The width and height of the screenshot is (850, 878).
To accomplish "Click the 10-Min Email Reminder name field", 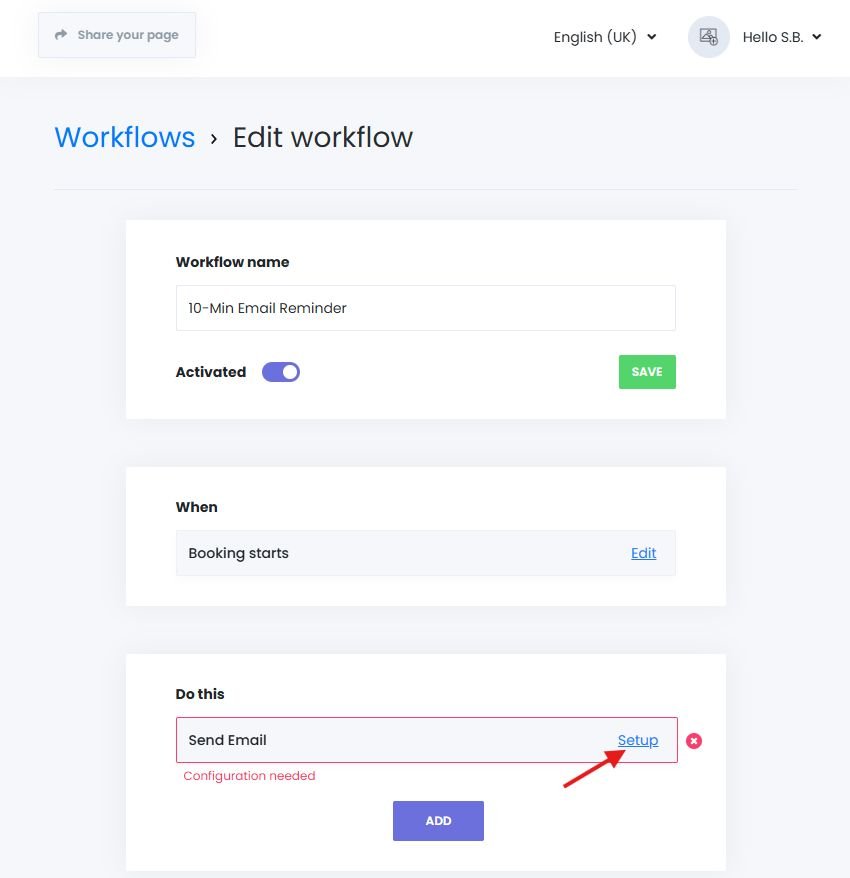I will (425, 308).
